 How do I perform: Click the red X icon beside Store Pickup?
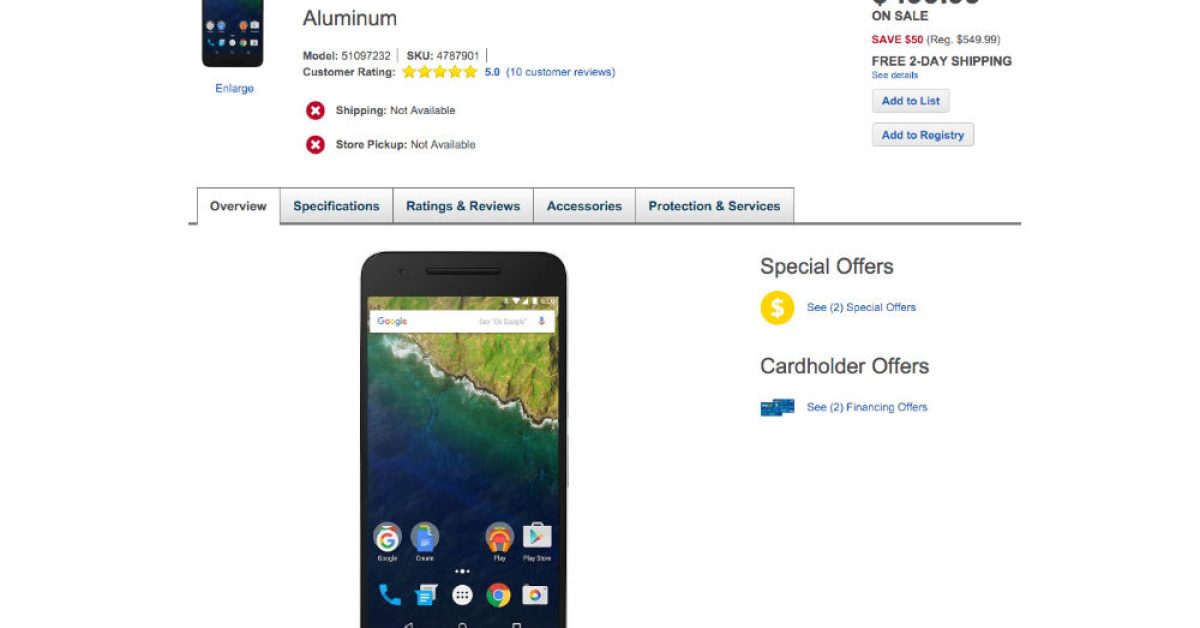point(315,145)
